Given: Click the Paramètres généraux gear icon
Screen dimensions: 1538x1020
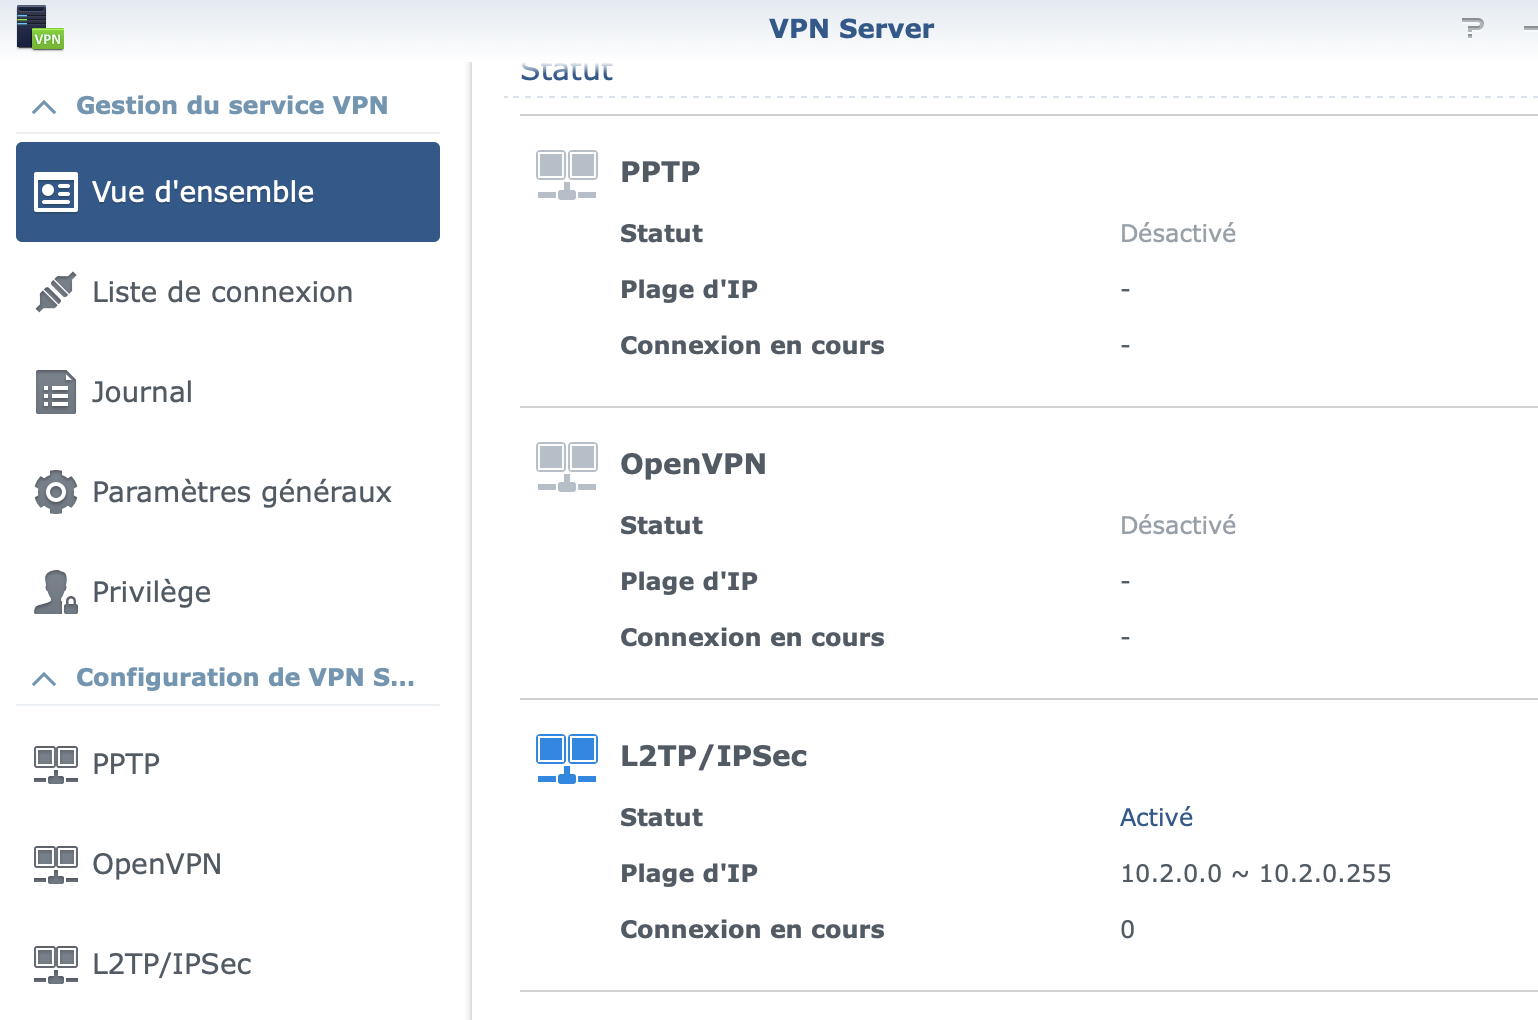Looking at the screenshot, I should tap(56, 492).
